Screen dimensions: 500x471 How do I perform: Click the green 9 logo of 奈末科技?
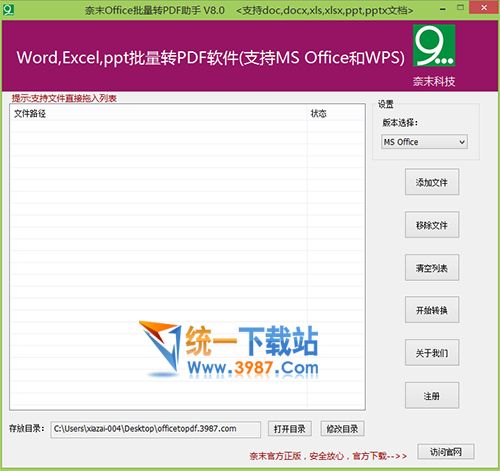(434, 46)
